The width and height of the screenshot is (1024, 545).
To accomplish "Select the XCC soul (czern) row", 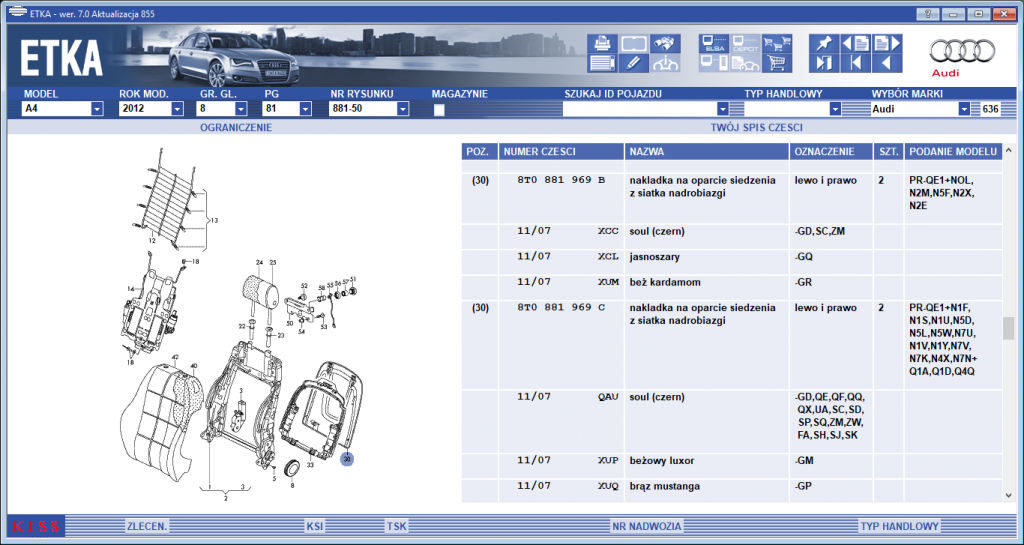I will coord(732,237).
